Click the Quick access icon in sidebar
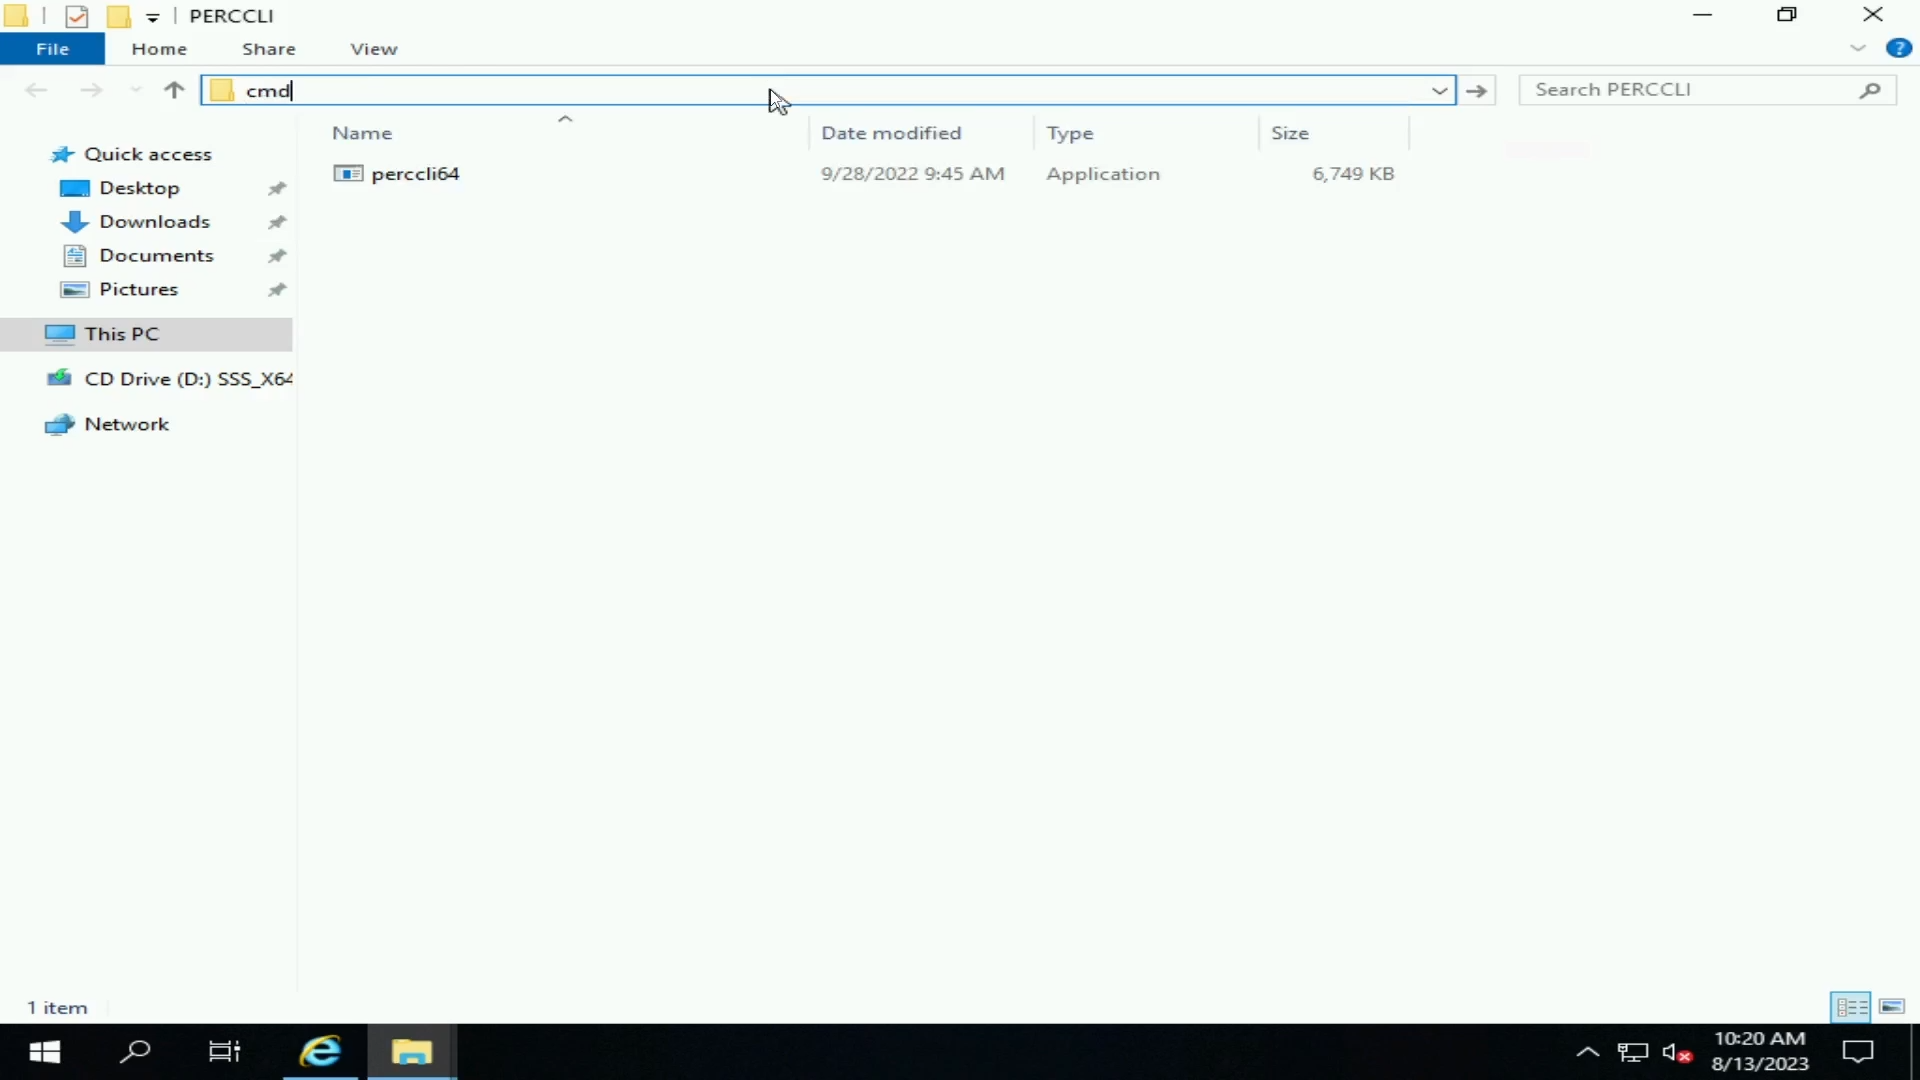 pos(61,152)
